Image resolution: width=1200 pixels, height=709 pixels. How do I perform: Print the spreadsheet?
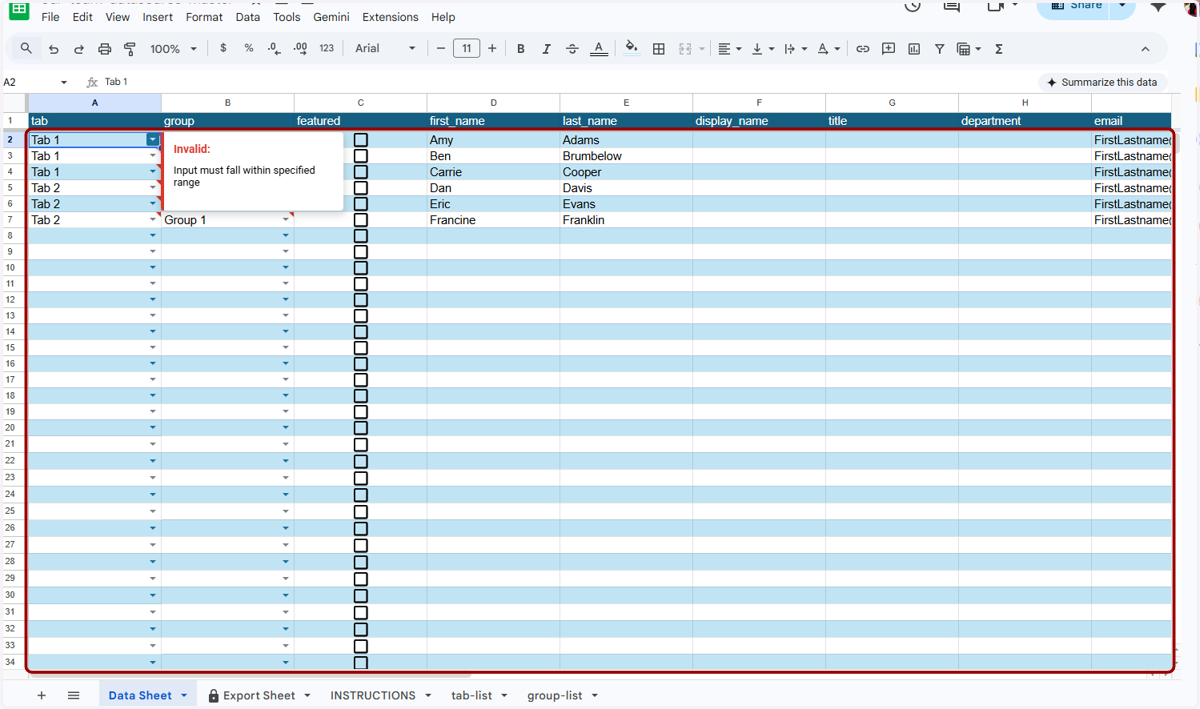click(x=104, y=49)
